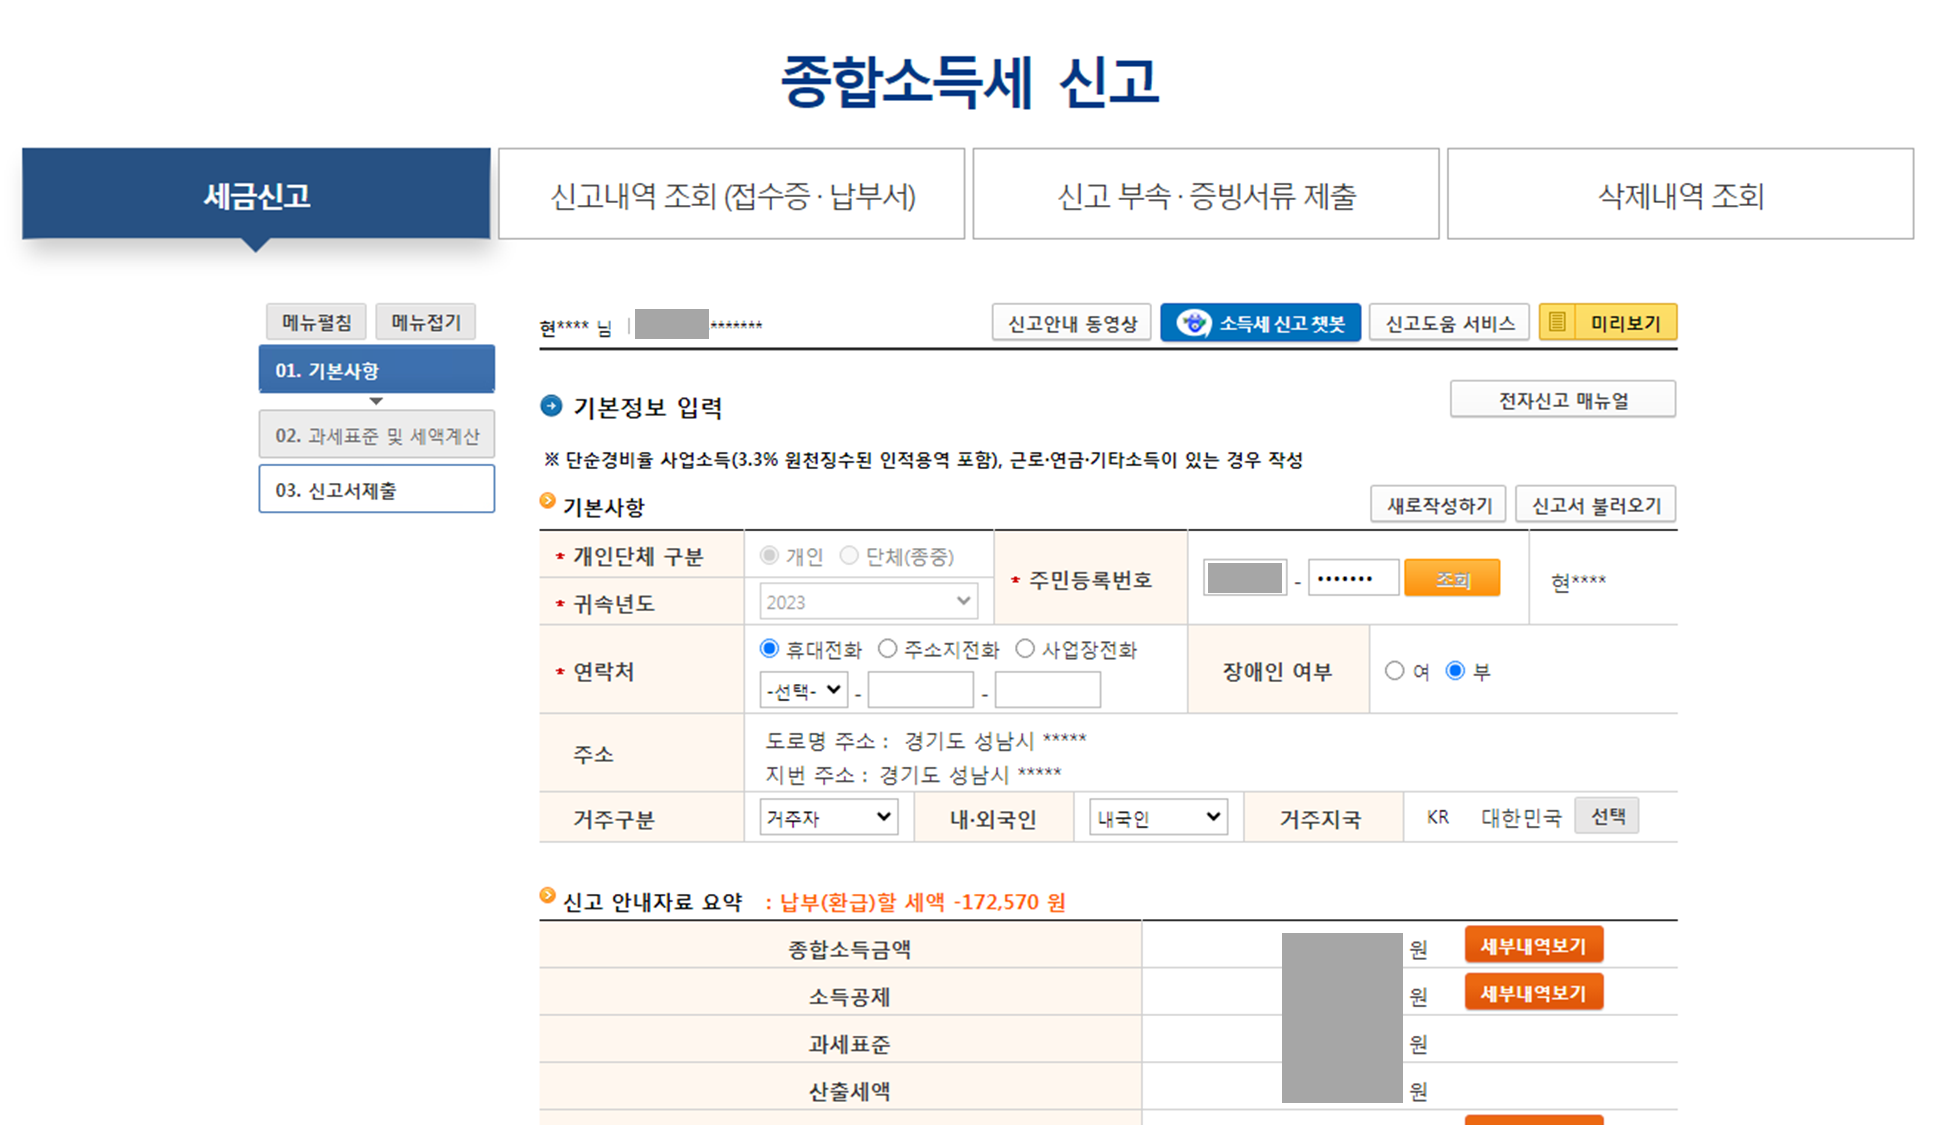
Task: Click the resident number password field
Action: coord(1352,578)
